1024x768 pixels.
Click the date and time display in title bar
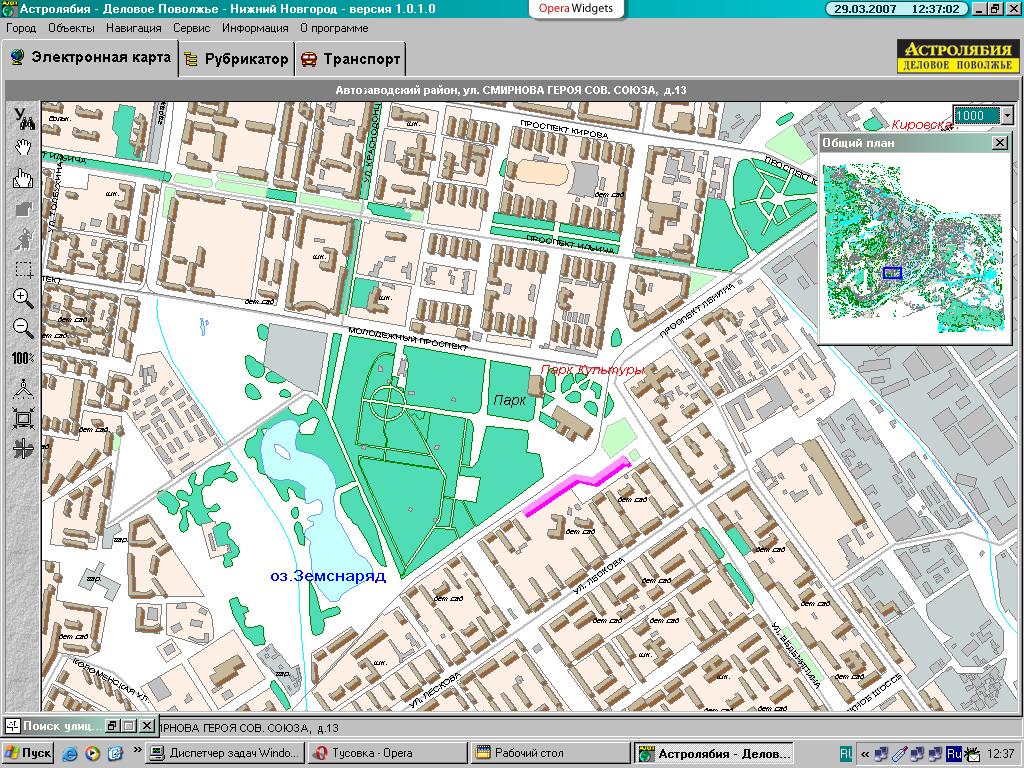(x=897, y=9)
